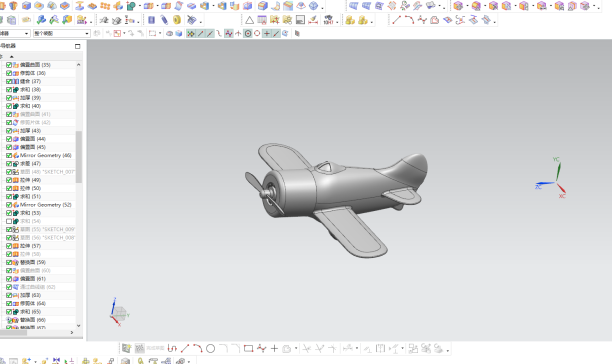Image resolution: width=612 pixels, height=364 pixels.
Task: Click navigator vertical scrollbar up arrow
Action: point(79,65)
